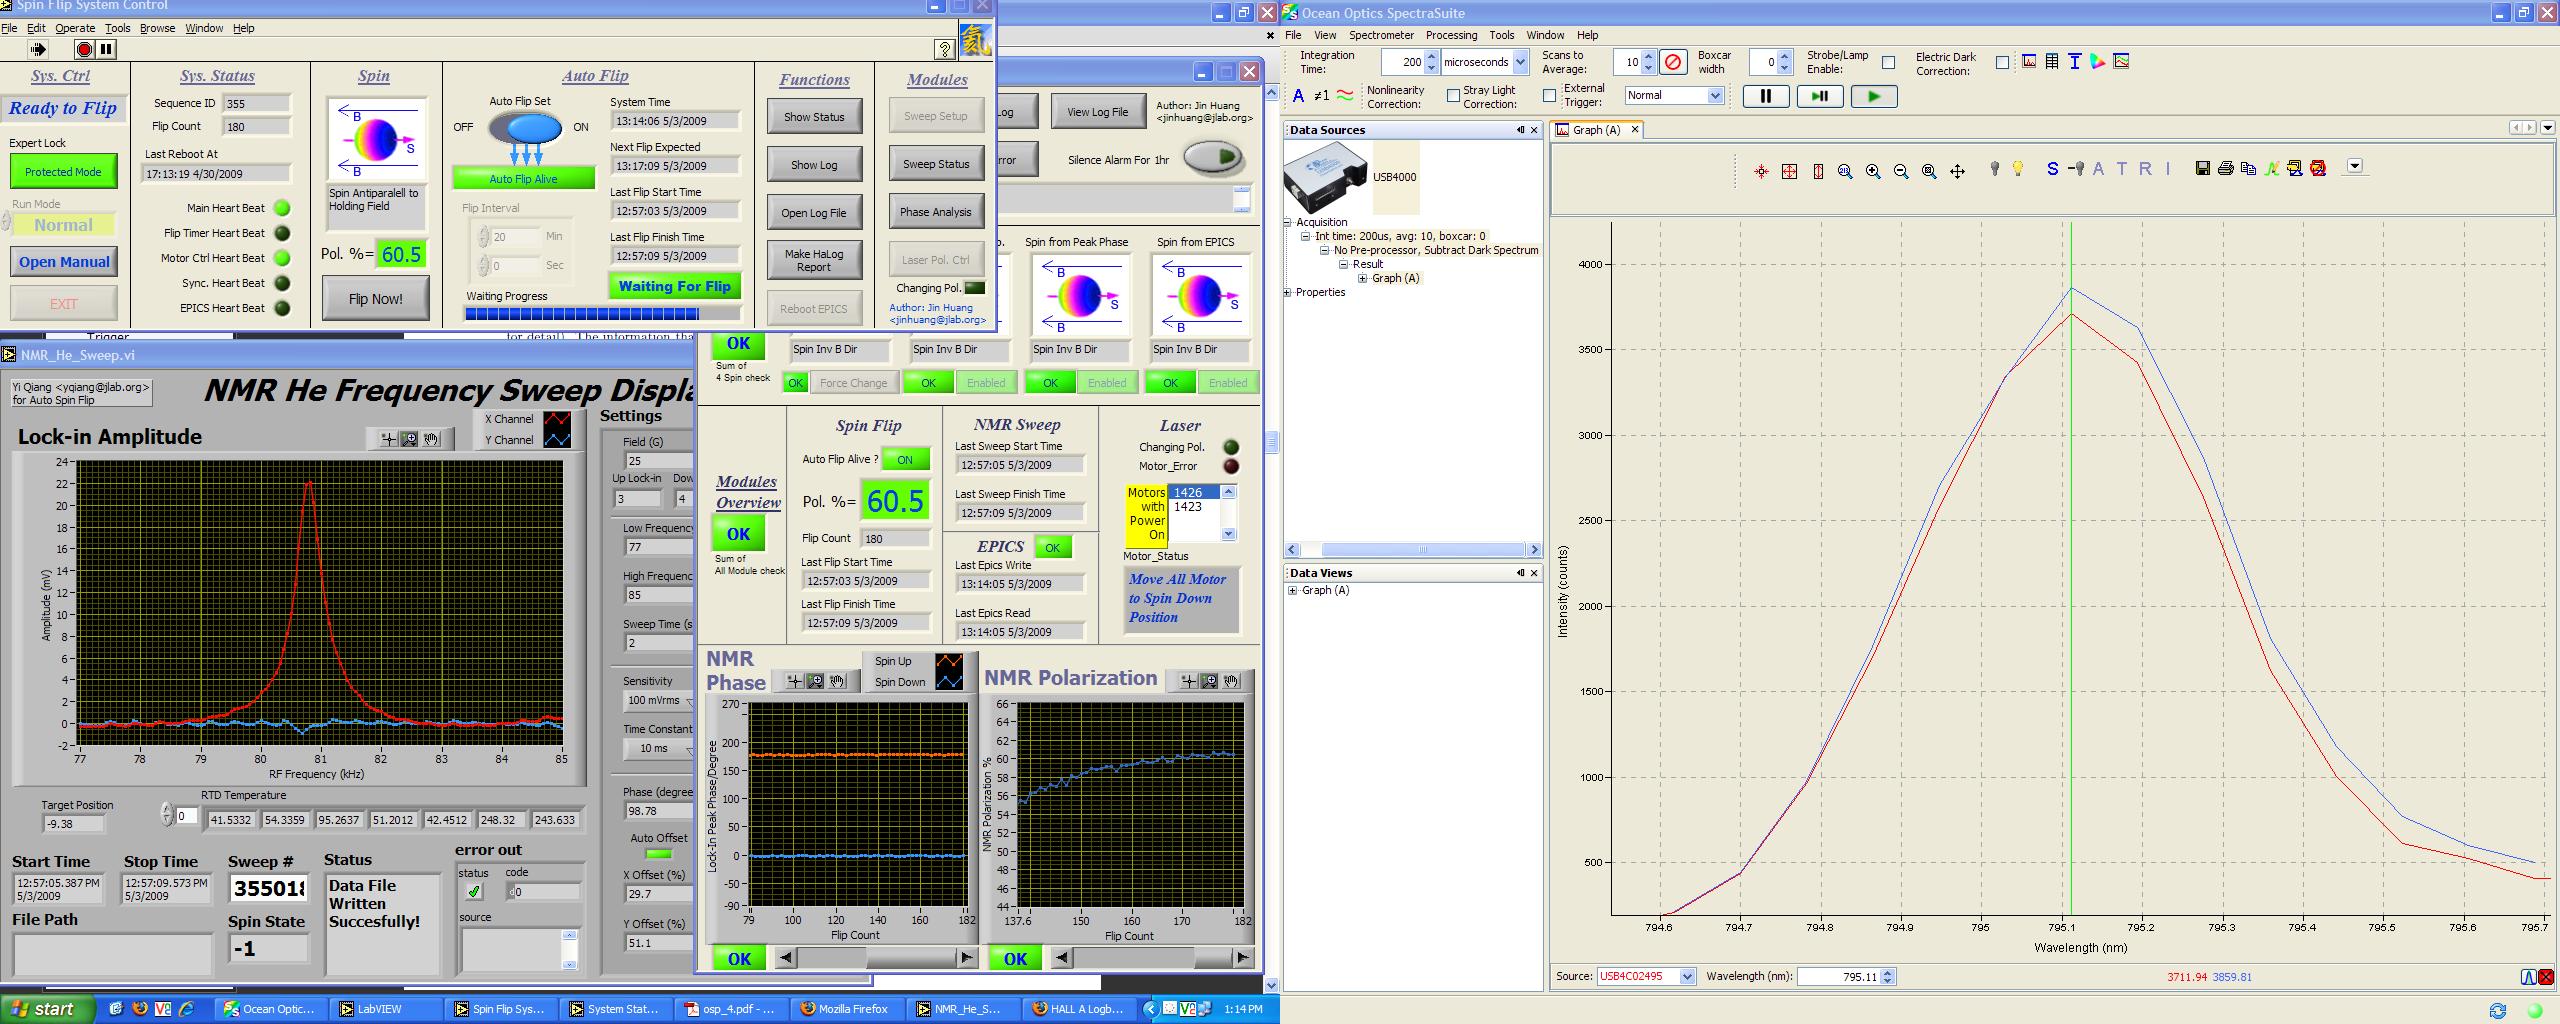The image size is (2560, 1024).
Task: Click the single-step acquisition button
Action: [1820, 96]
